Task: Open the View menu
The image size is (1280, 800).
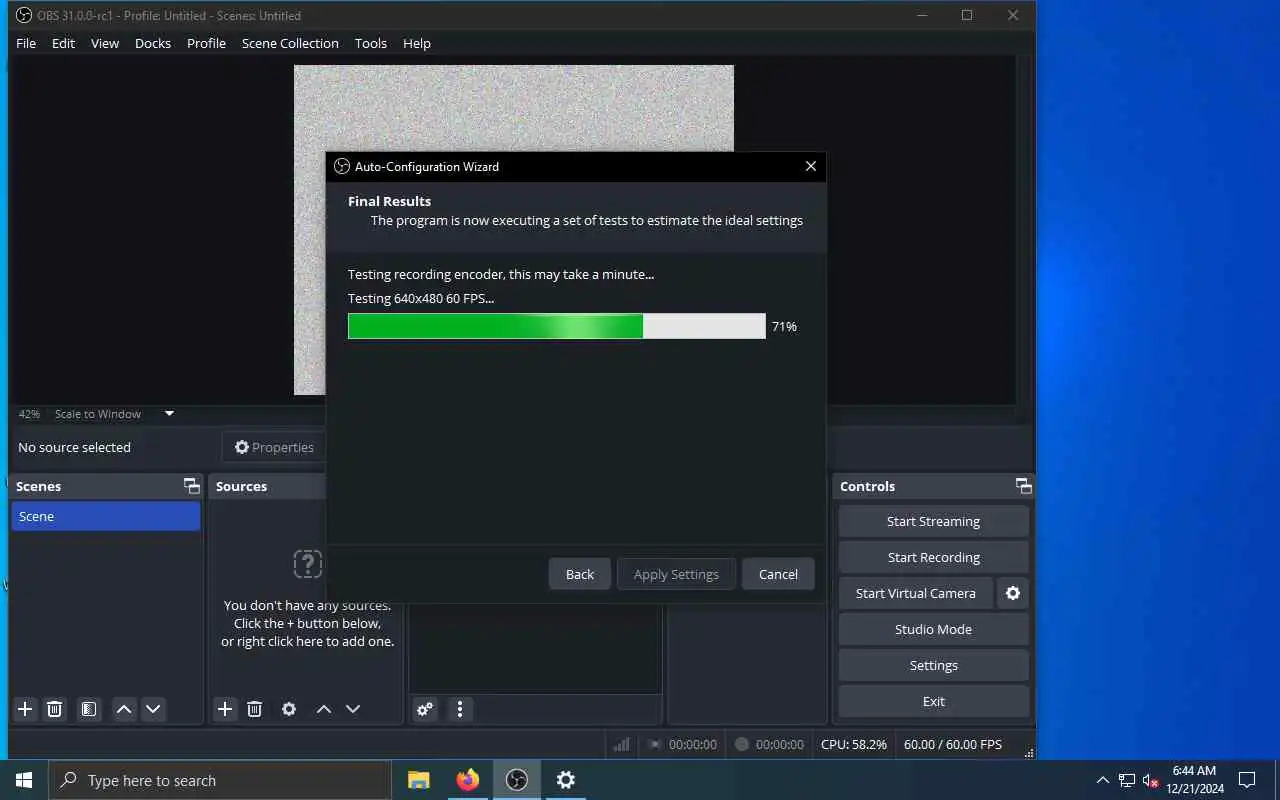Action: click(x=105, y=43)
